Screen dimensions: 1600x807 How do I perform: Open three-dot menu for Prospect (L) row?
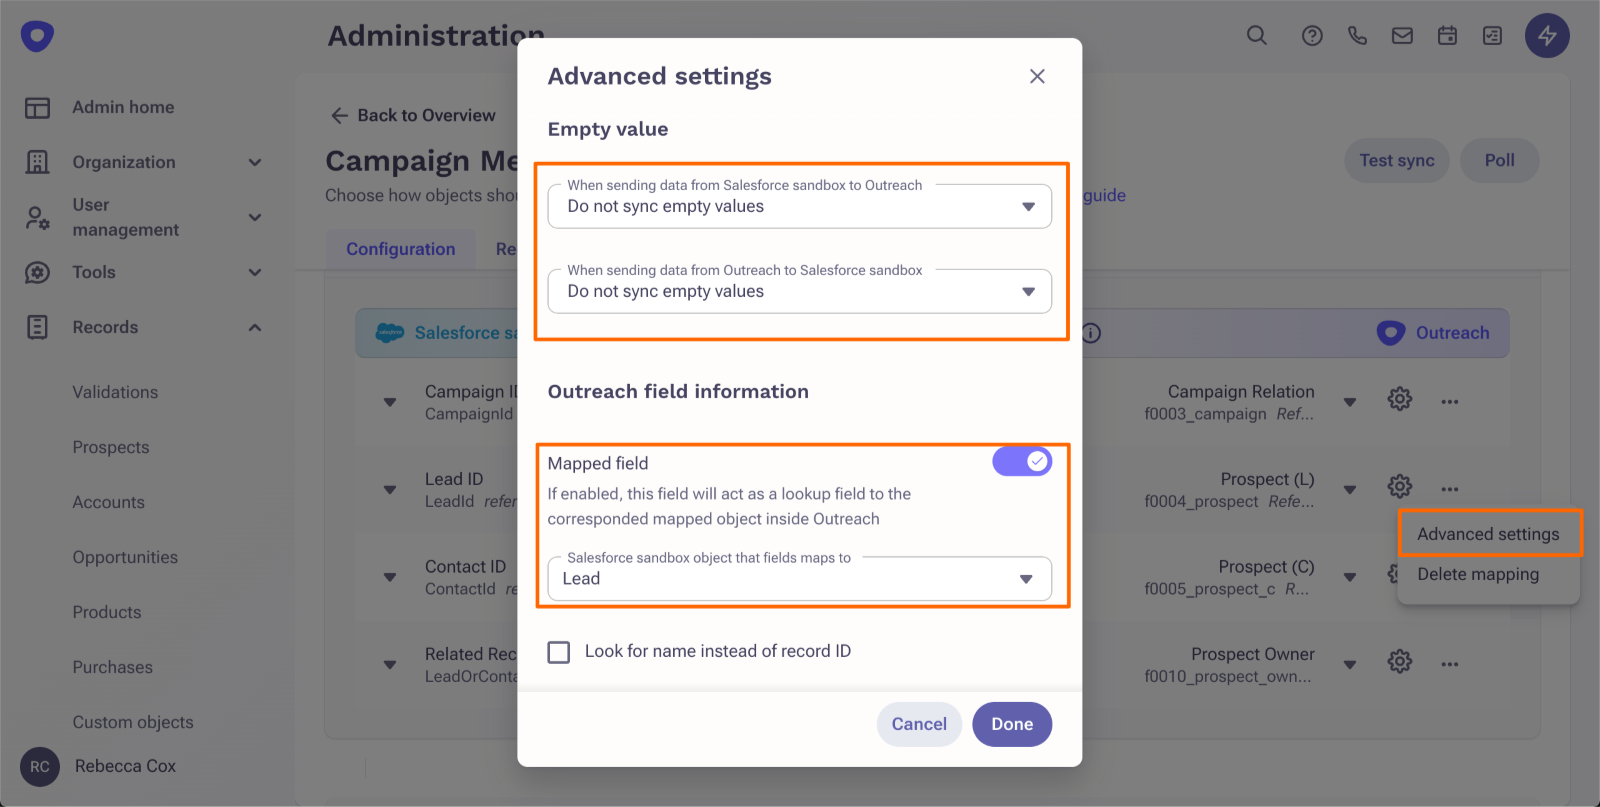[x=1450, y=489]
